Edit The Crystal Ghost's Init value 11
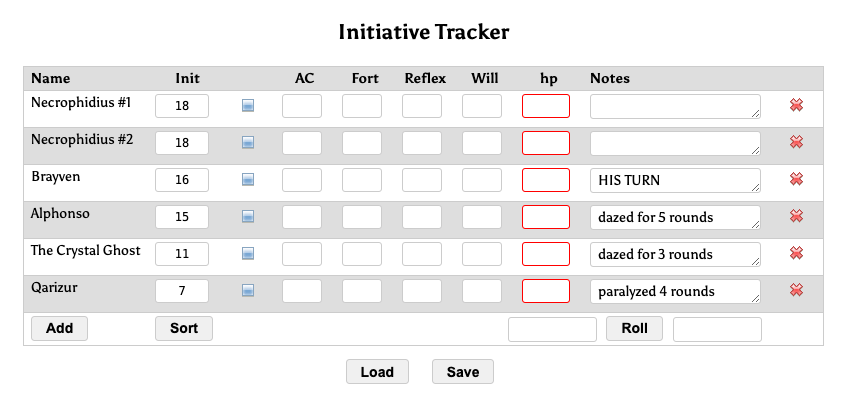This screenshot has height=399, width=847. click(x=182, y=254)
